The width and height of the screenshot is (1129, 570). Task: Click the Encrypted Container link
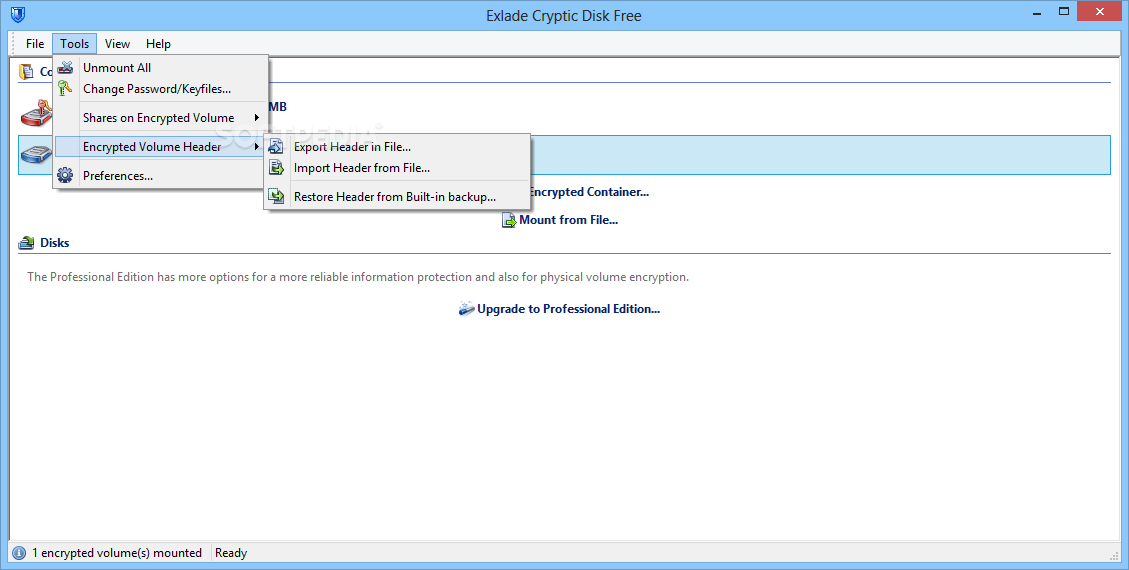[x=589, y=192]
